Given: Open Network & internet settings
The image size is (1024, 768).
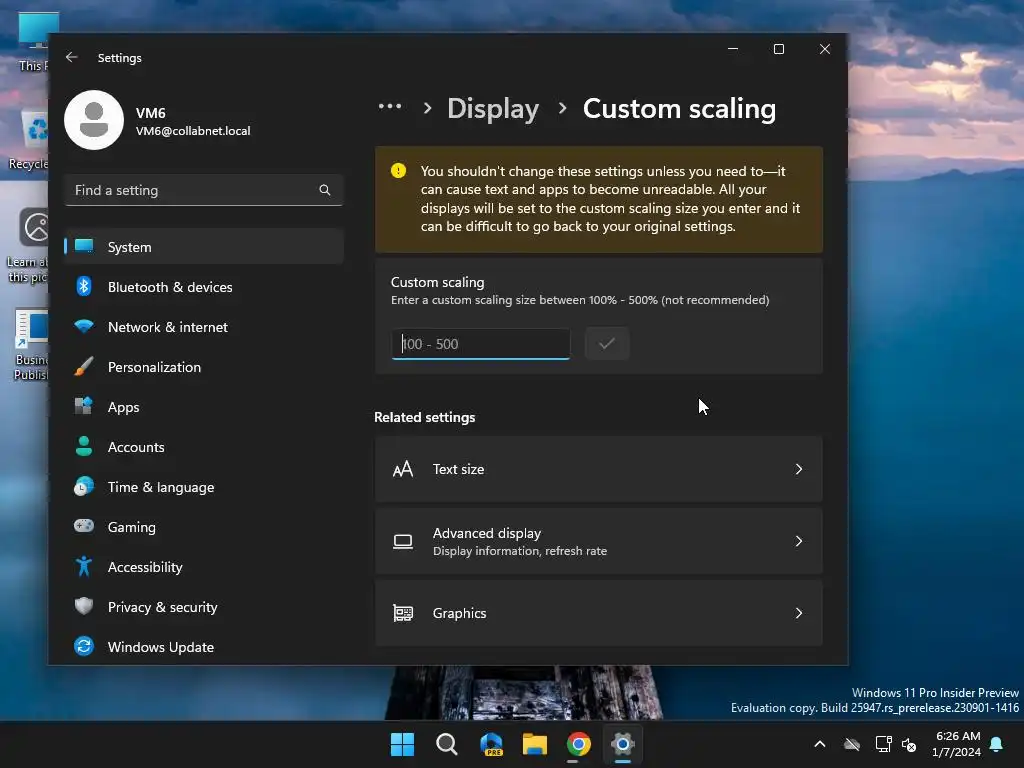Looking at the screenshot, I should click(x=204, y=327).
